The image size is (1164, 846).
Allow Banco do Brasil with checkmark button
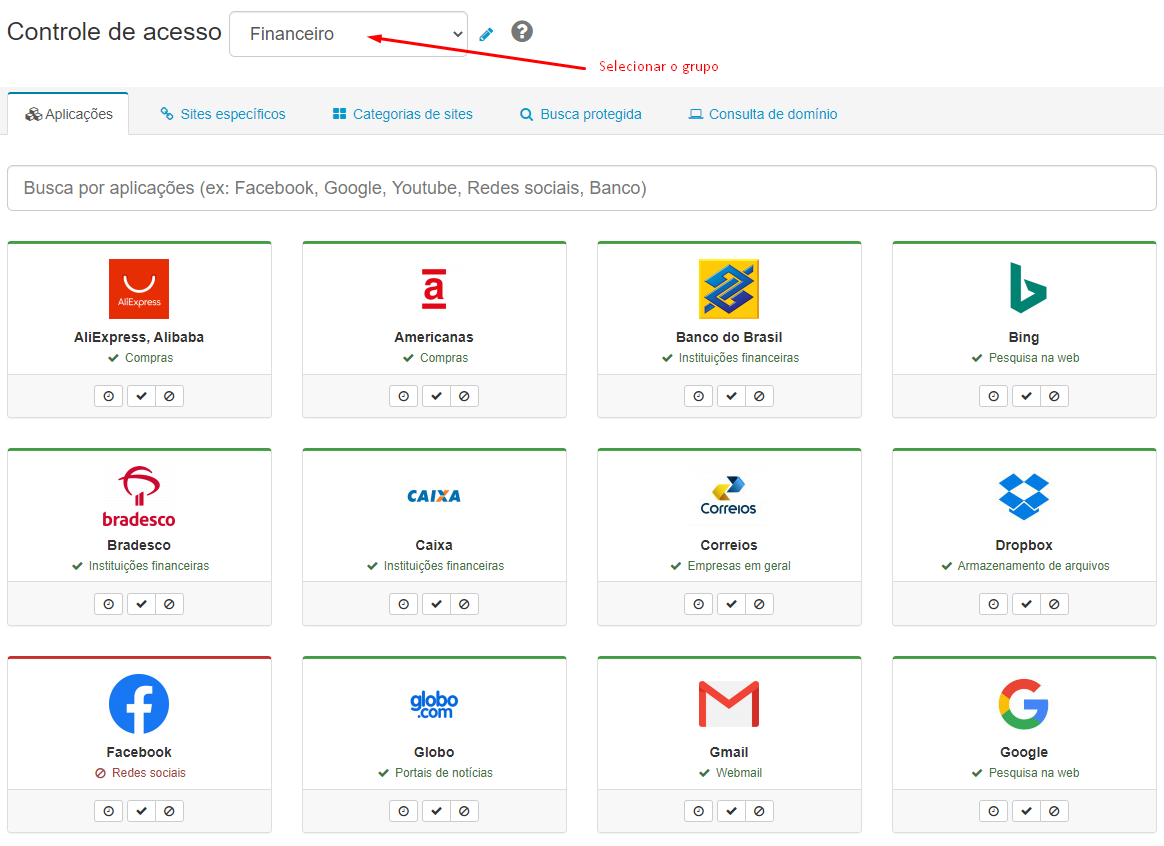[731, 396]
